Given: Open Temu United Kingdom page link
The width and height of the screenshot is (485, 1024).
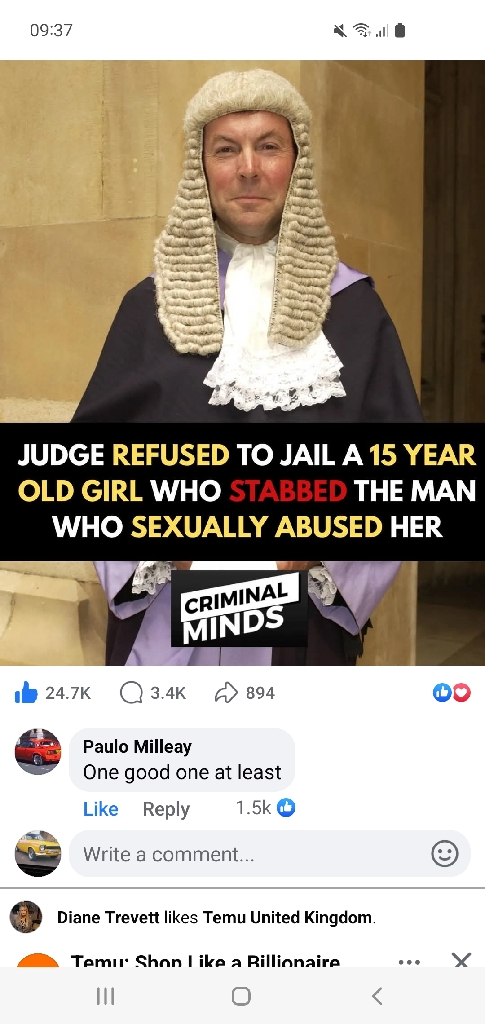Looking at the screenshot, I should point(287,918).
